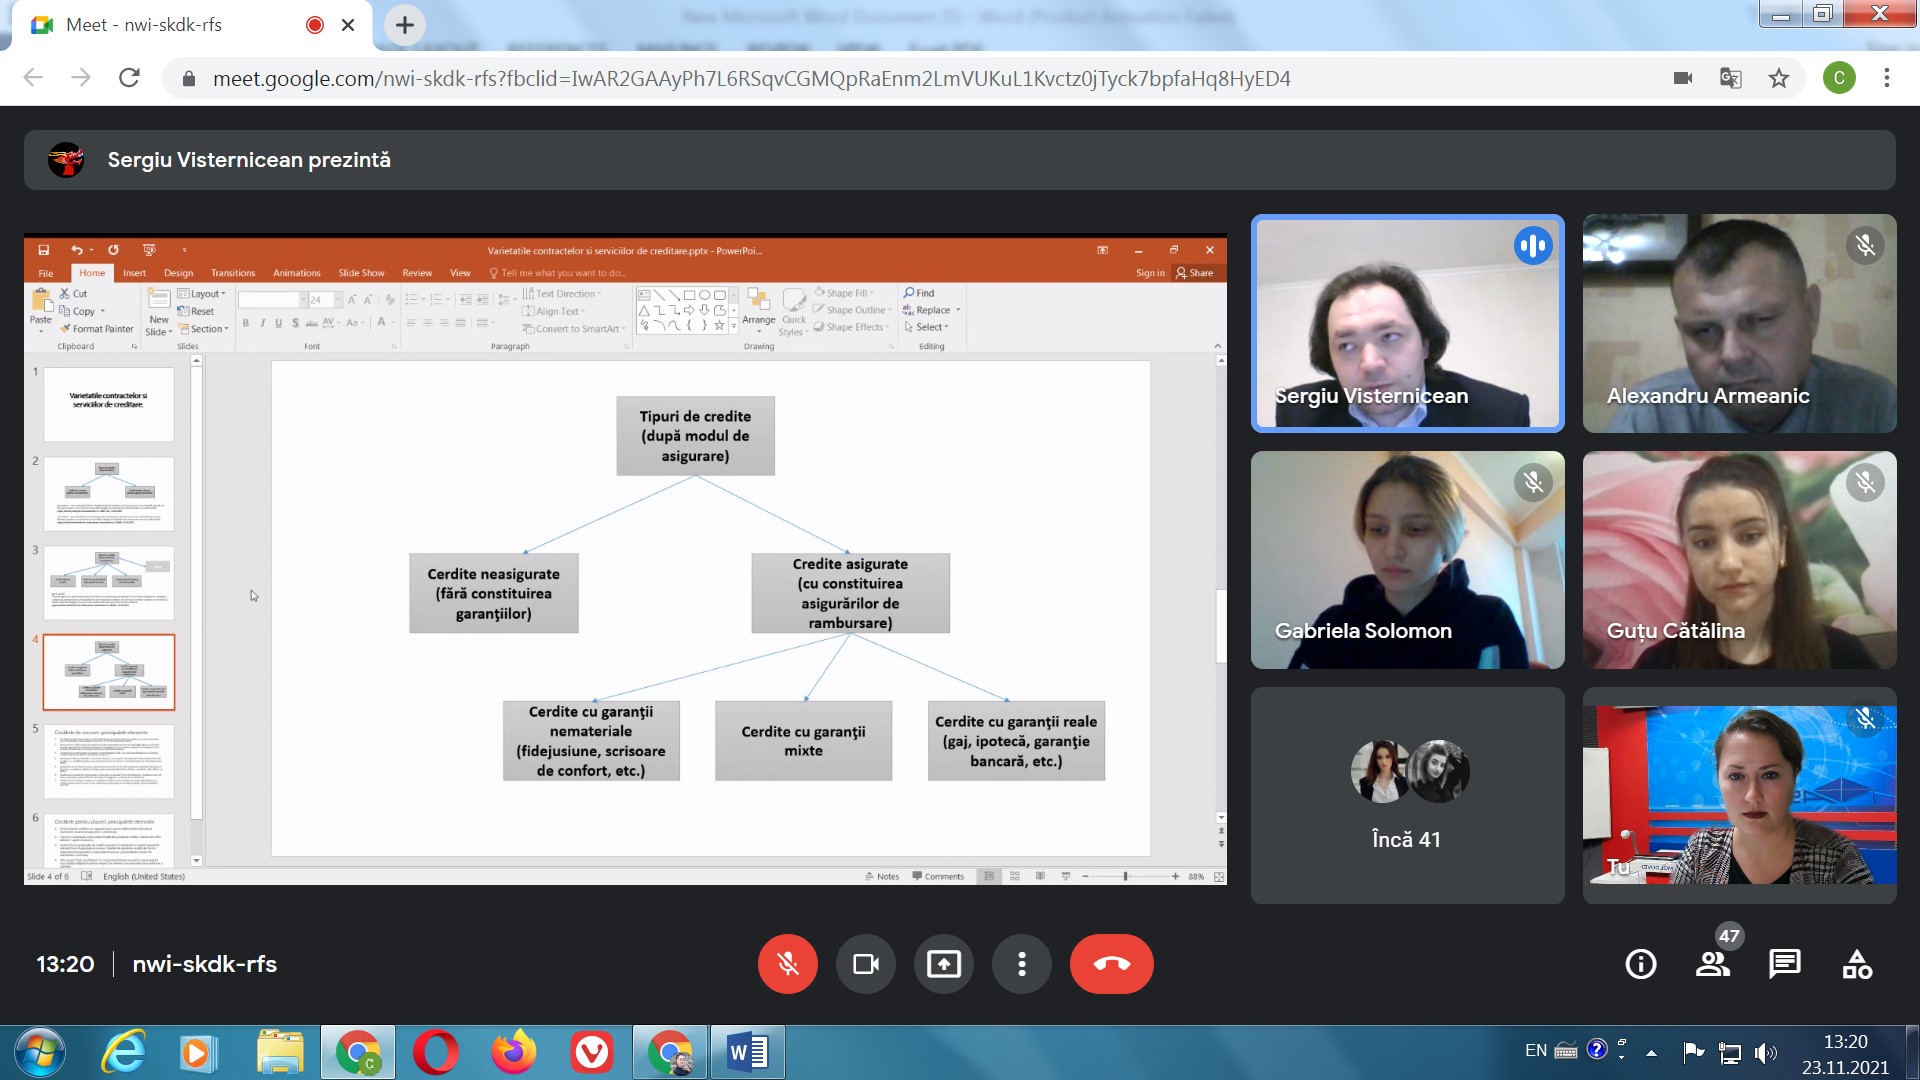Click the present now button
Viewport: 1920px width, 1080px height.
pyautogui.click(x=943, y=964)
